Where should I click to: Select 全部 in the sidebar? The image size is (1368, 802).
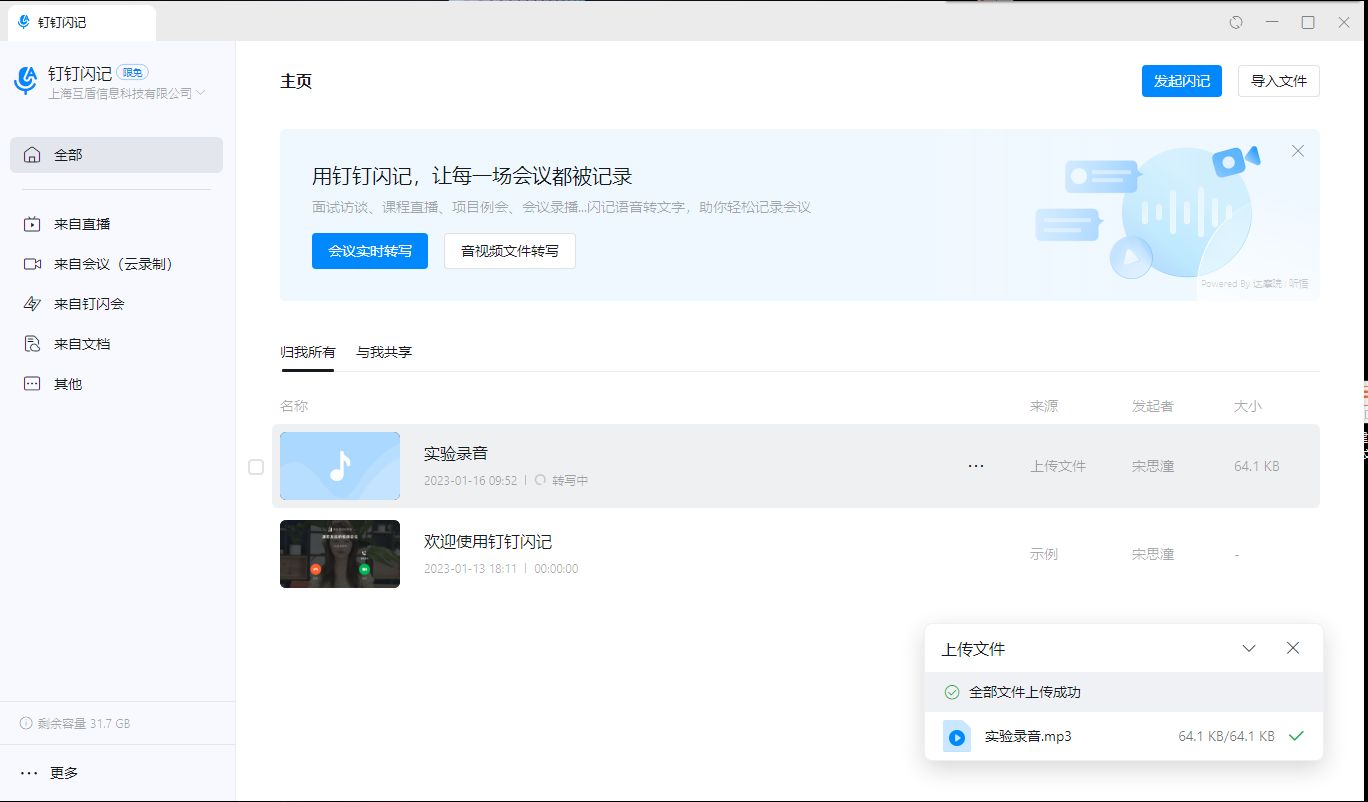pyautogui.click(x=116, y=155)
